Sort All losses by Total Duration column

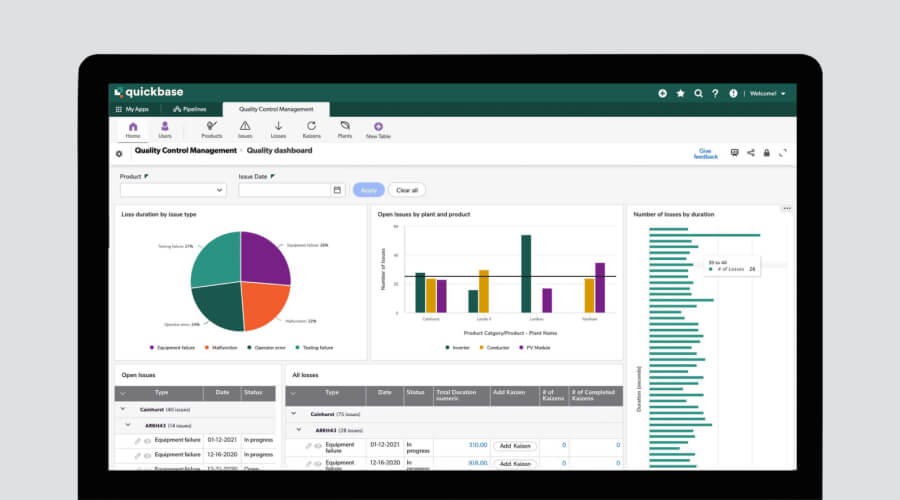[x=462, y=396]
